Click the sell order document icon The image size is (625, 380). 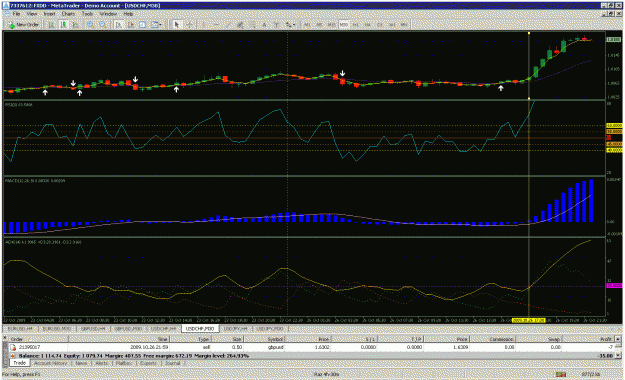[x=13, y=348]
